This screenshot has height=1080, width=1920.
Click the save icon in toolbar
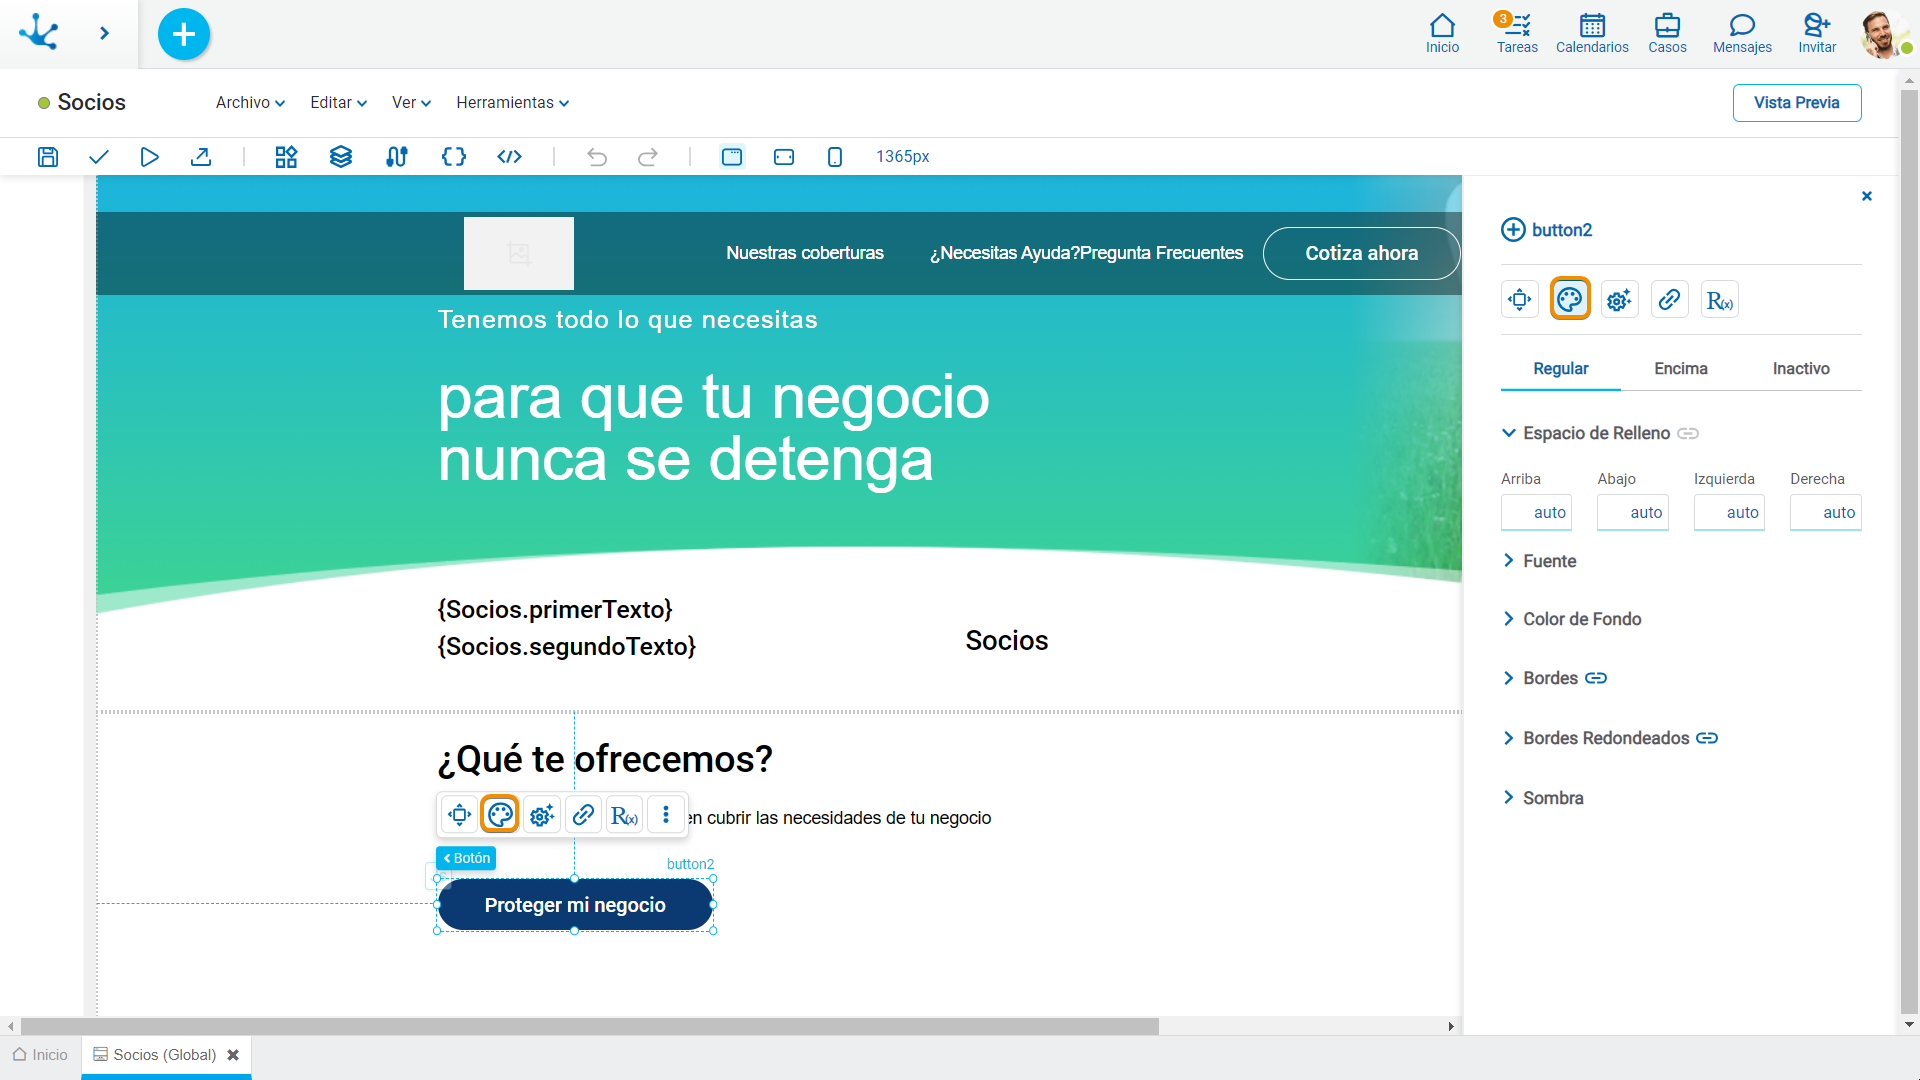[x=48, y=157]
